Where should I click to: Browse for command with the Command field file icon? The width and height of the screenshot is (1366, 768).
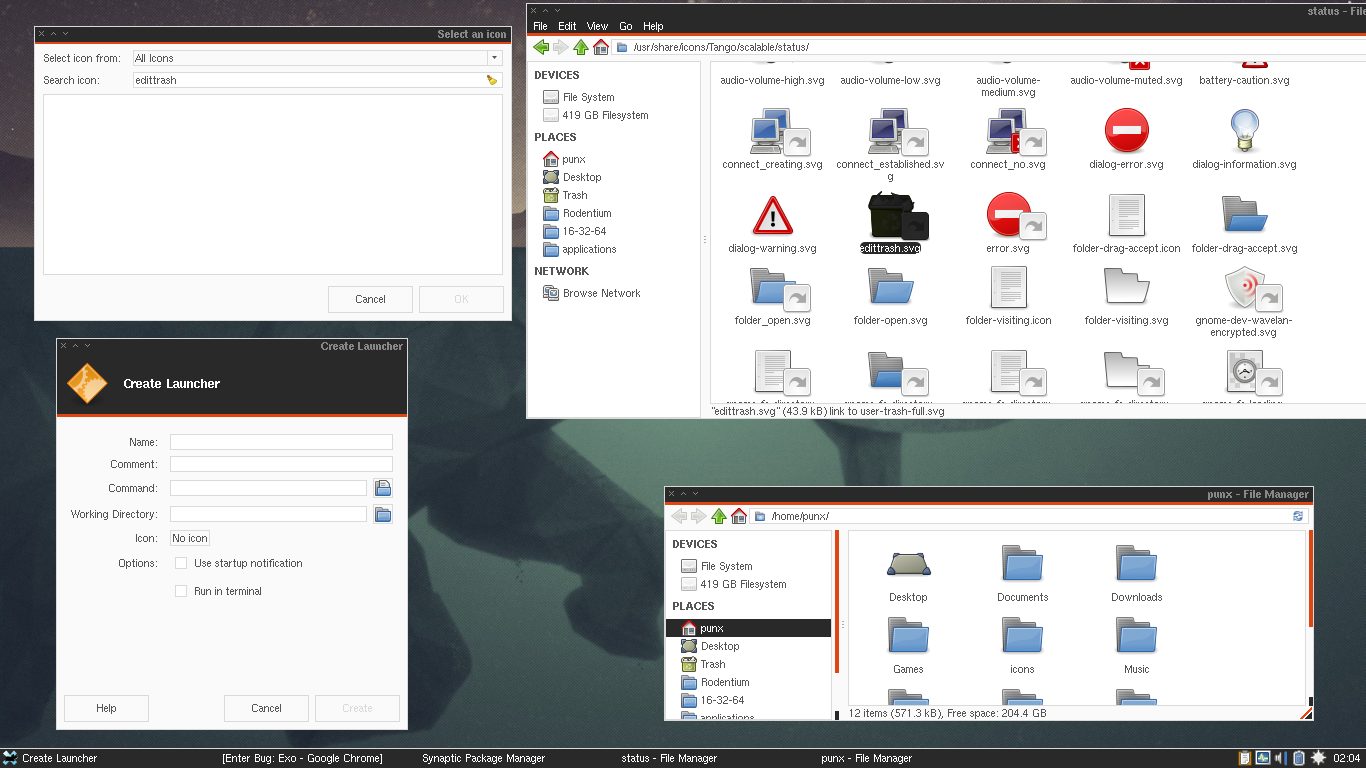click(383, 488)
